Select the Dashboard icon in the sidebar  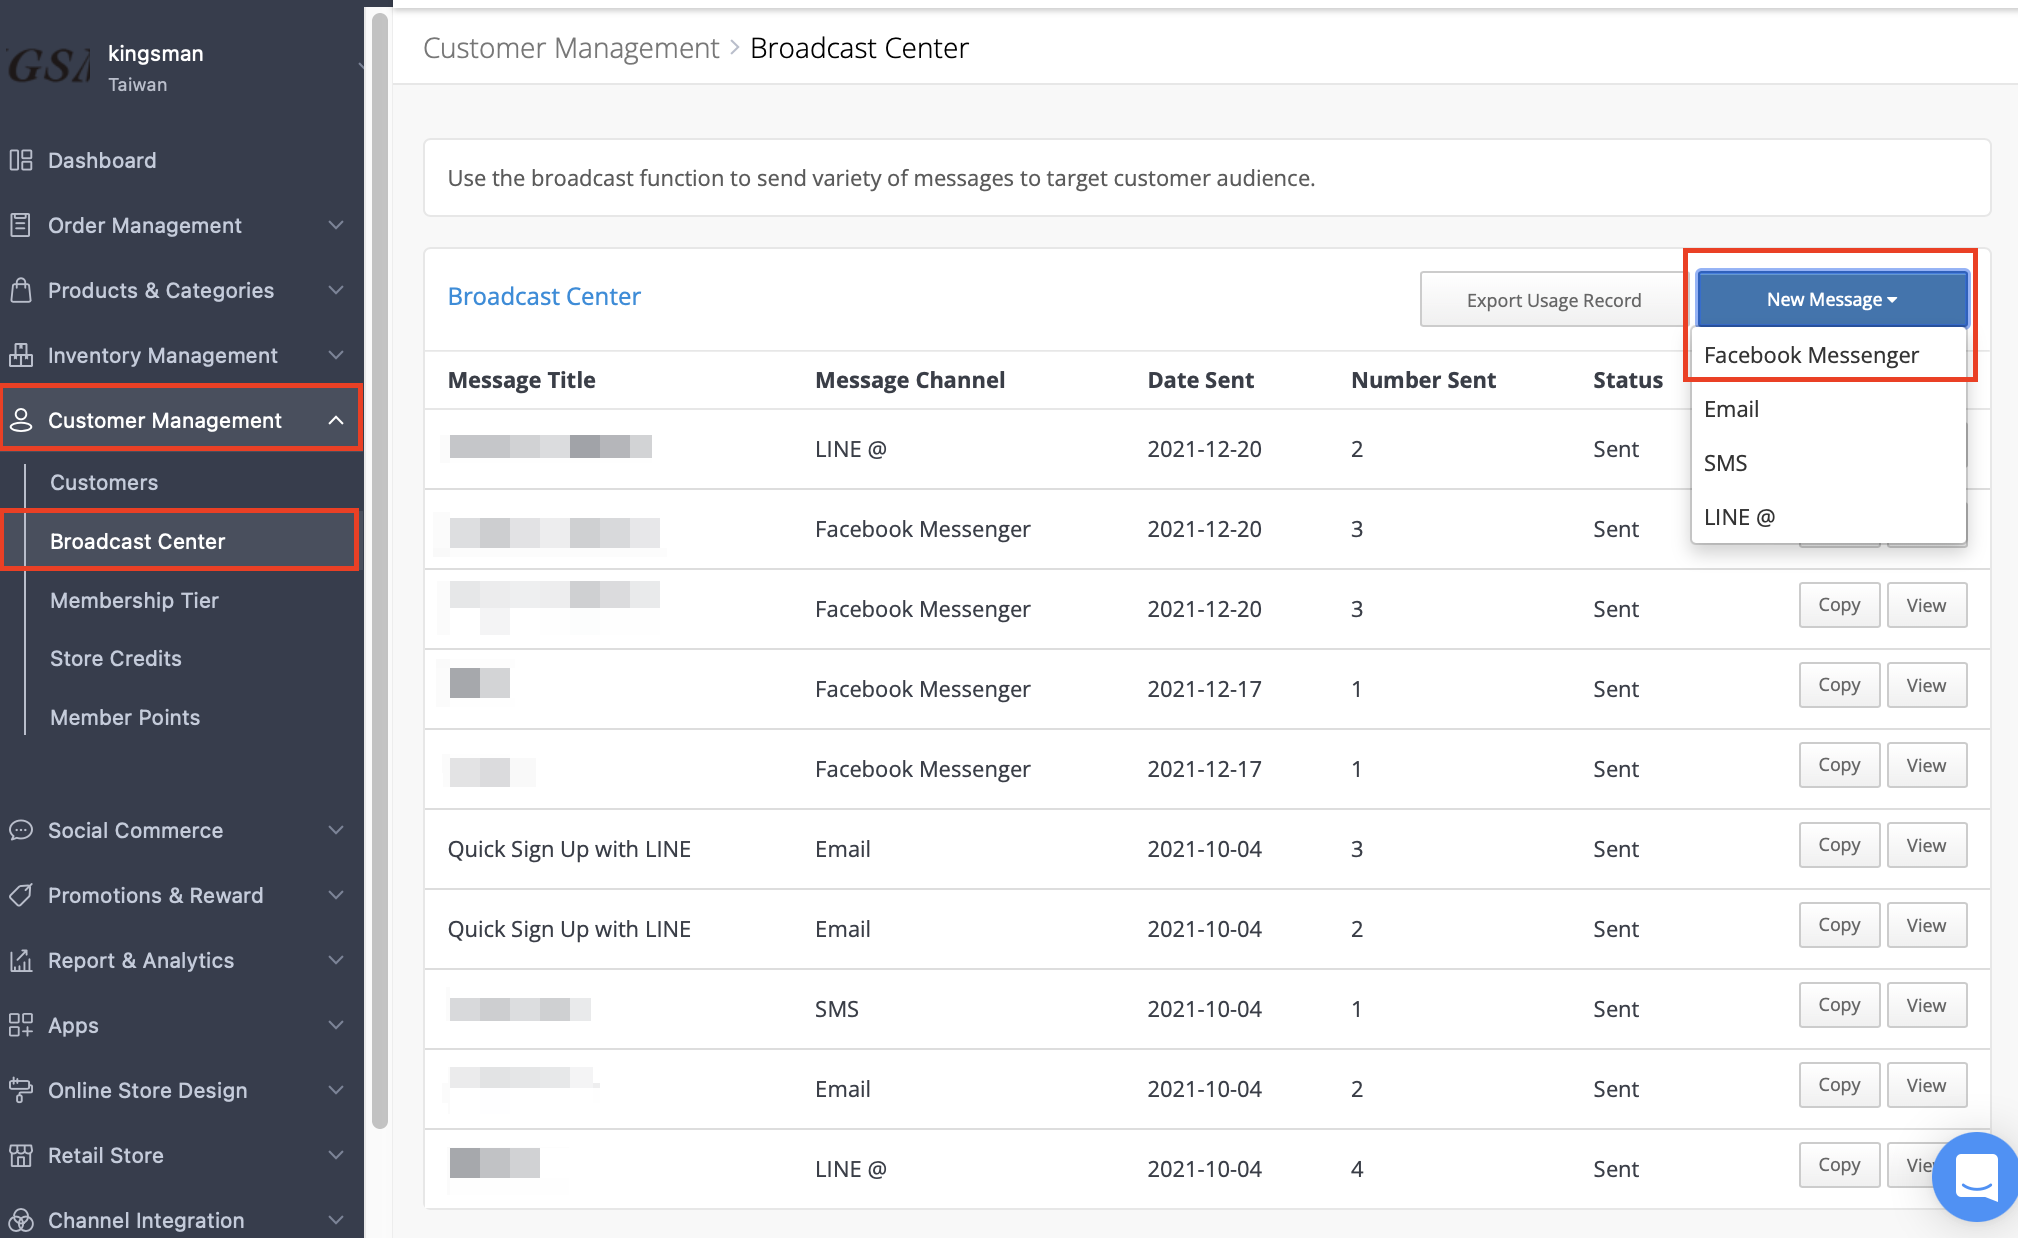22,159
